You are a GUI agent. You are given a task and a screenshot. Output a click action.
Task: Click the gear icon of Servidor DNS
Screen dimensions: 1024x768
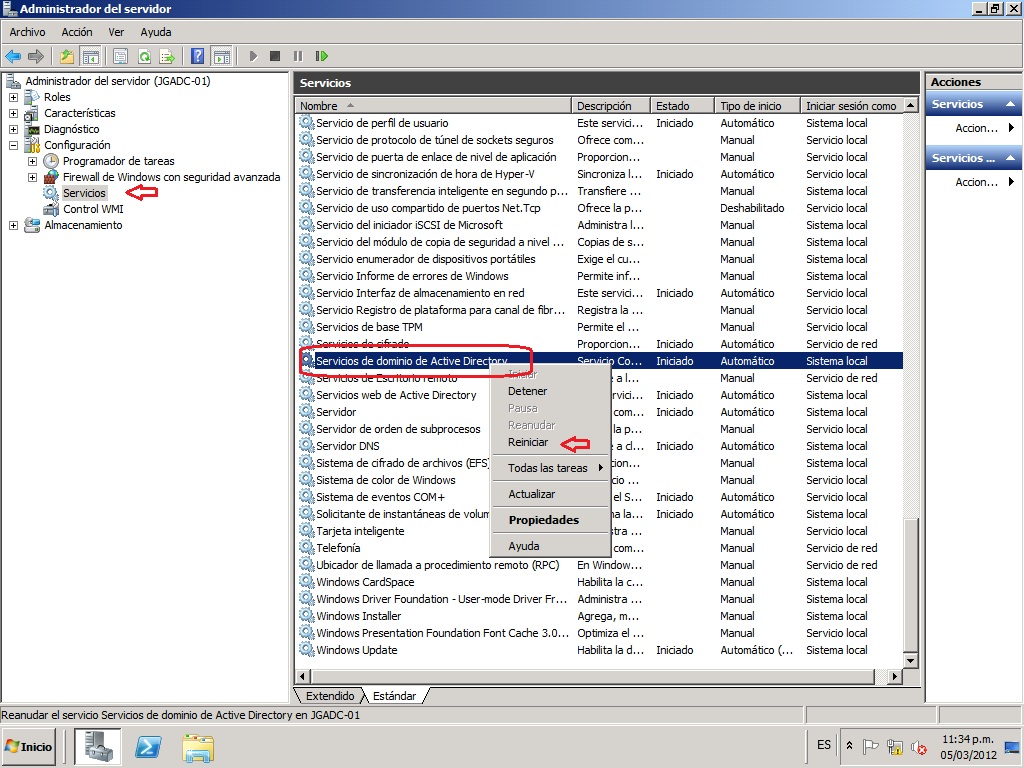306,446
